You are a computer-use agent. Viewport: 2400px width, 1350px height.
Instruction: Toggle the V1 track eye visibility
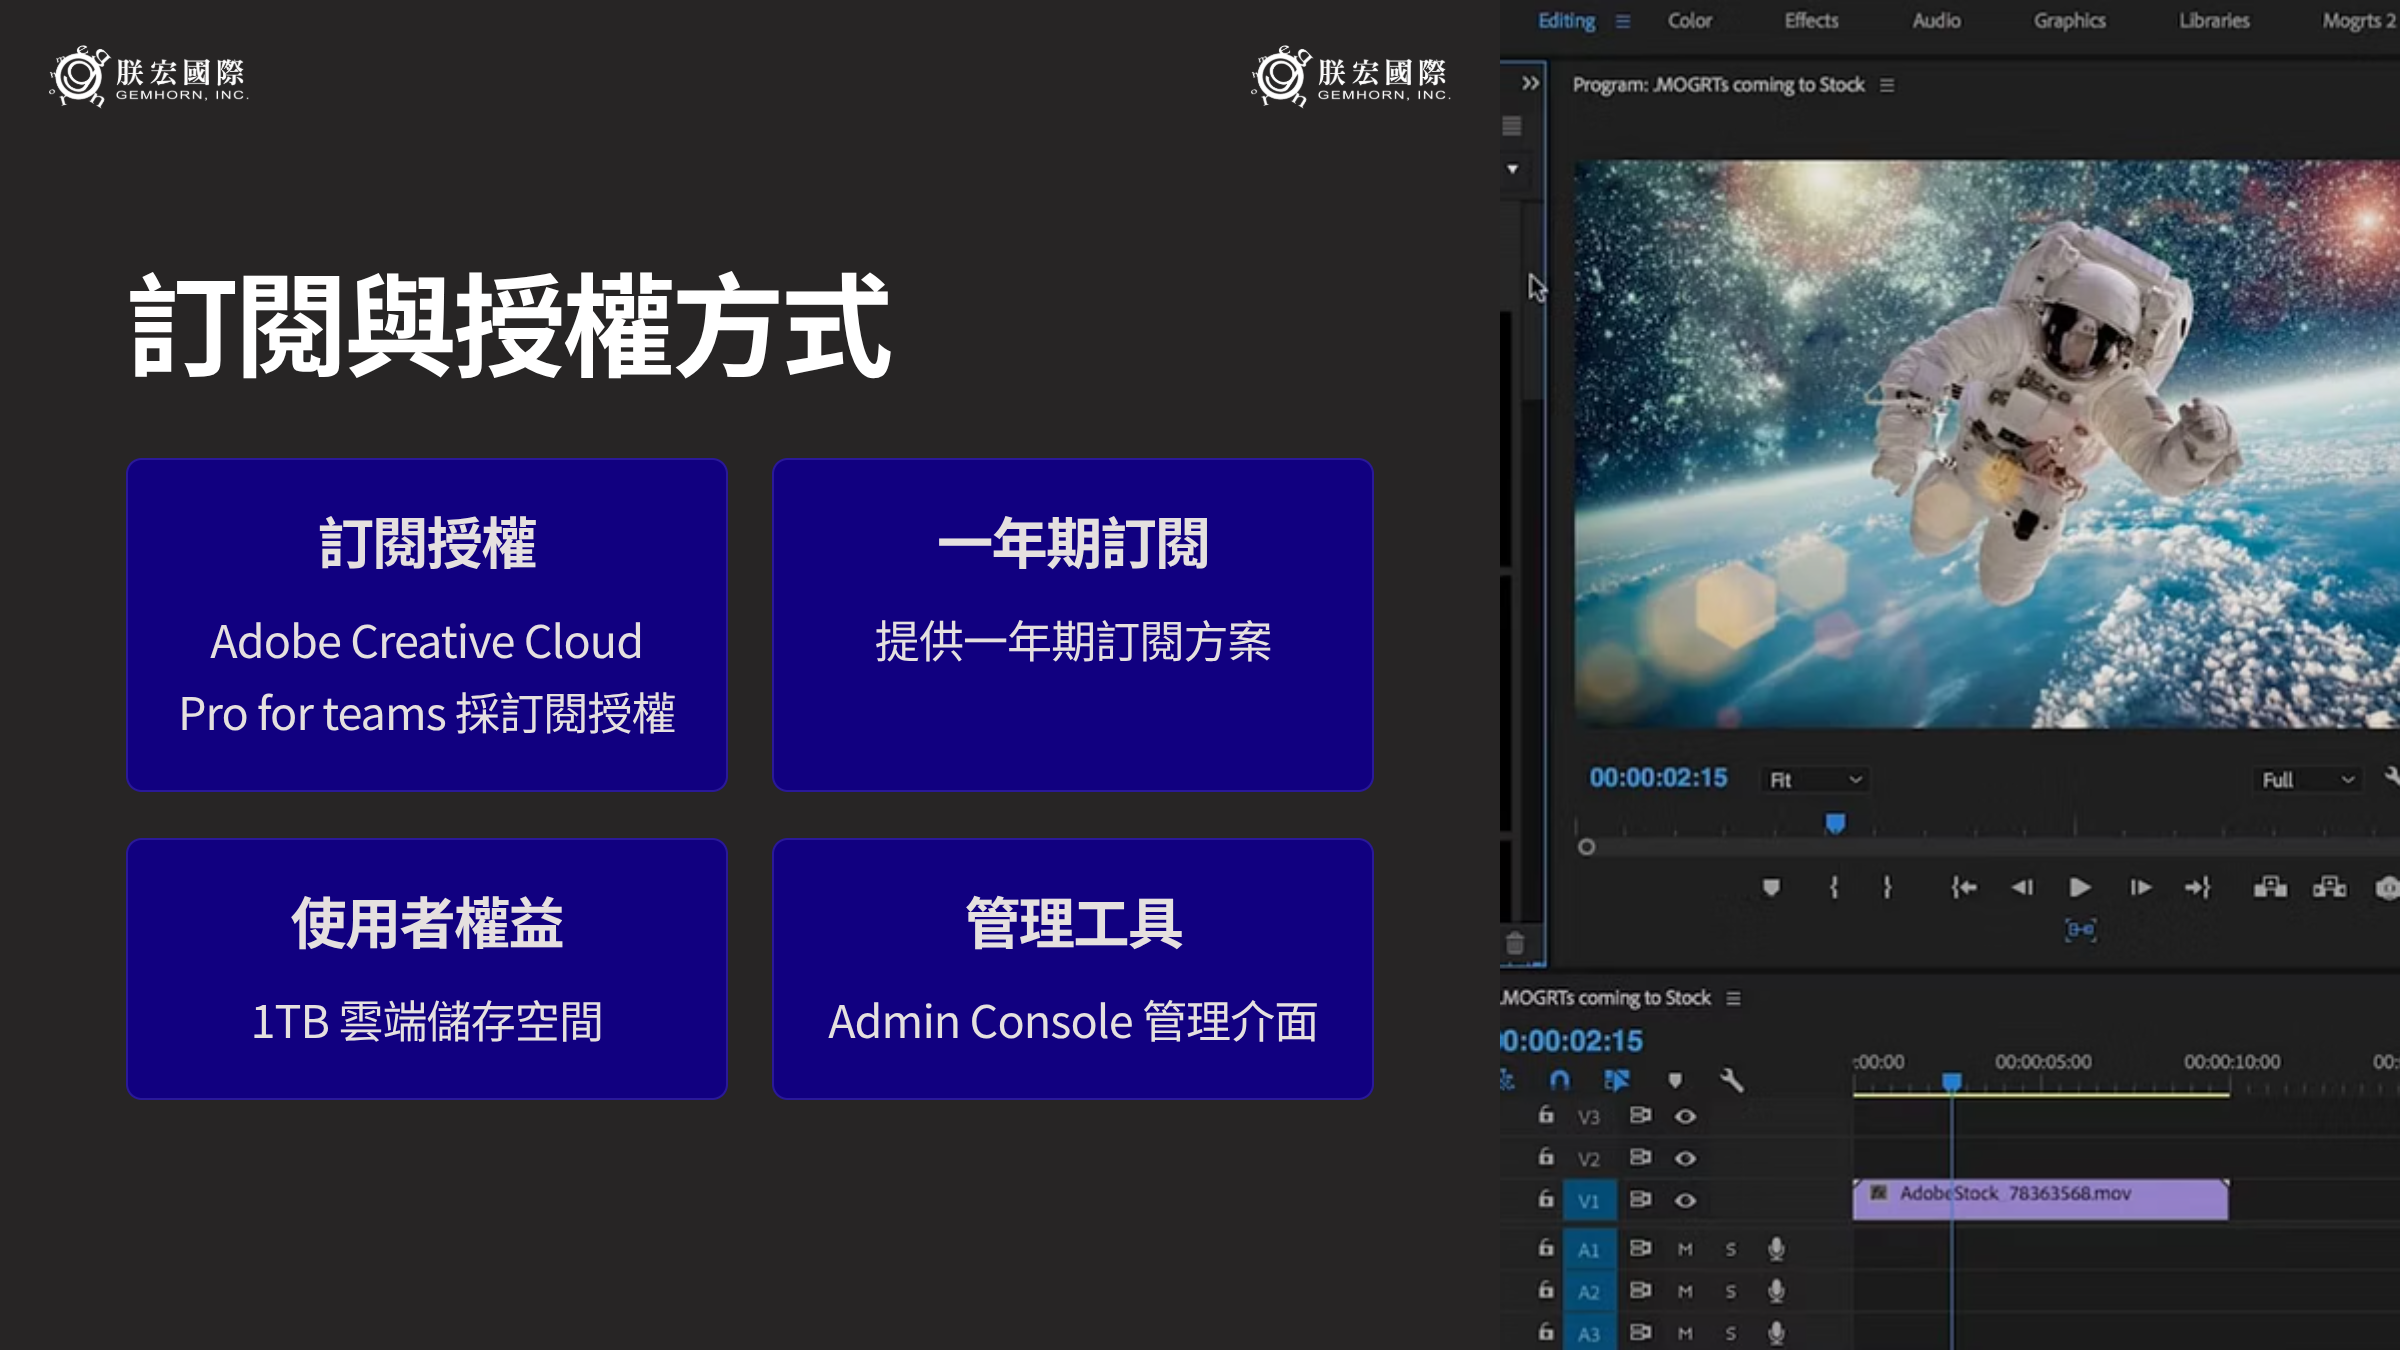click(x=1685, y=1200)
